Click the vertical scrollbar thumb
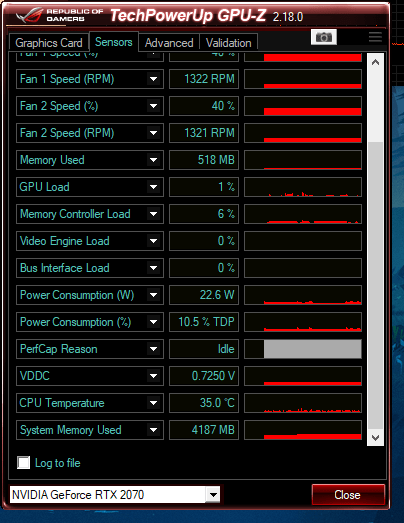 [x=375, y=286]
